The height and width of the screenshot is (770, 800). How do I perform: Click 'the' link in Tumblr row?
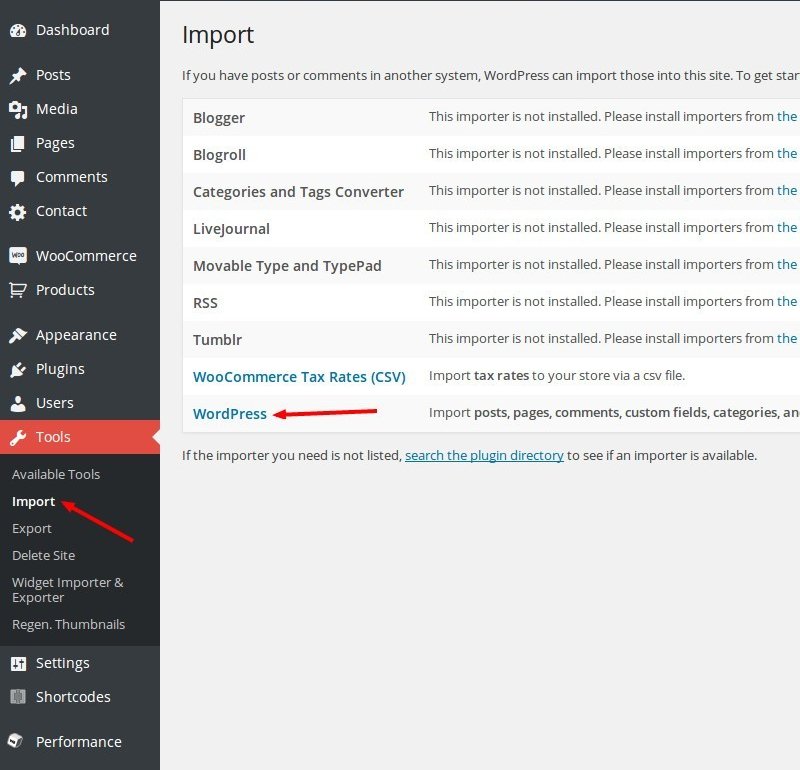click(x=787, y=339)
